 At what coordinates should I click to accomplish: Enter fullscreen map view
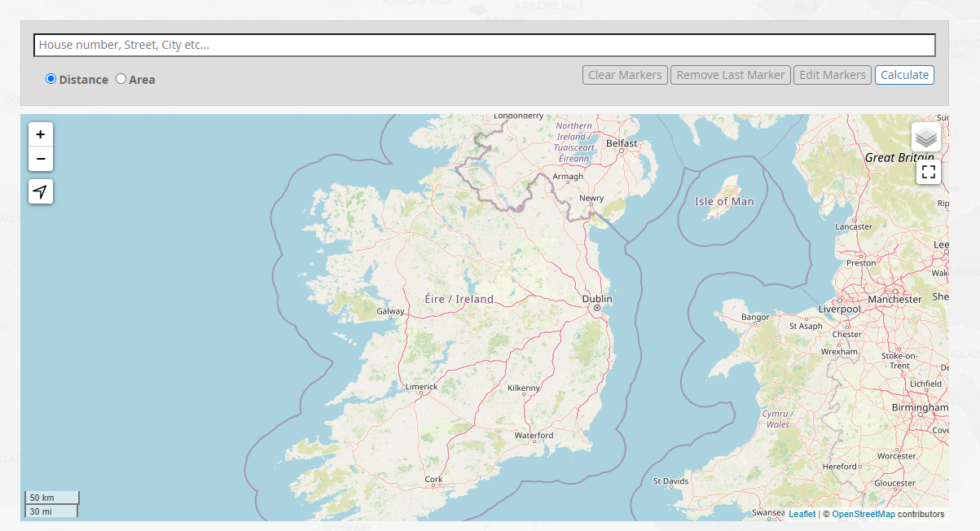pyautogui.click(x=928, y=172)
